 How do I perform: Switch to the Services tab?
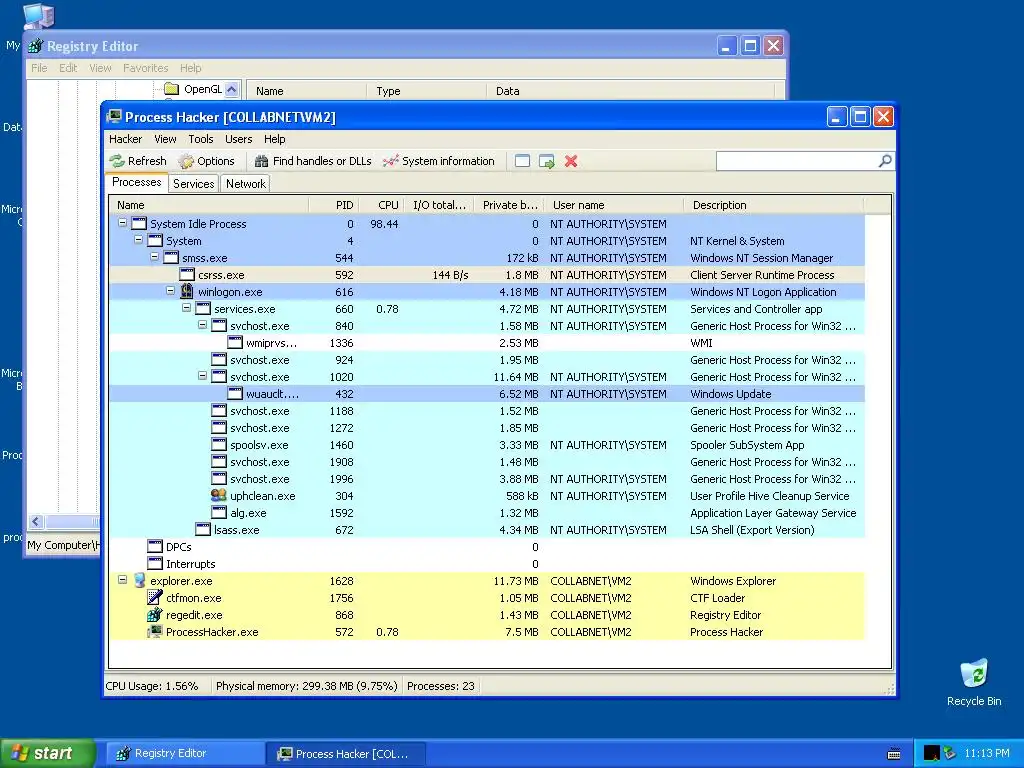click(x=193, y=184)
